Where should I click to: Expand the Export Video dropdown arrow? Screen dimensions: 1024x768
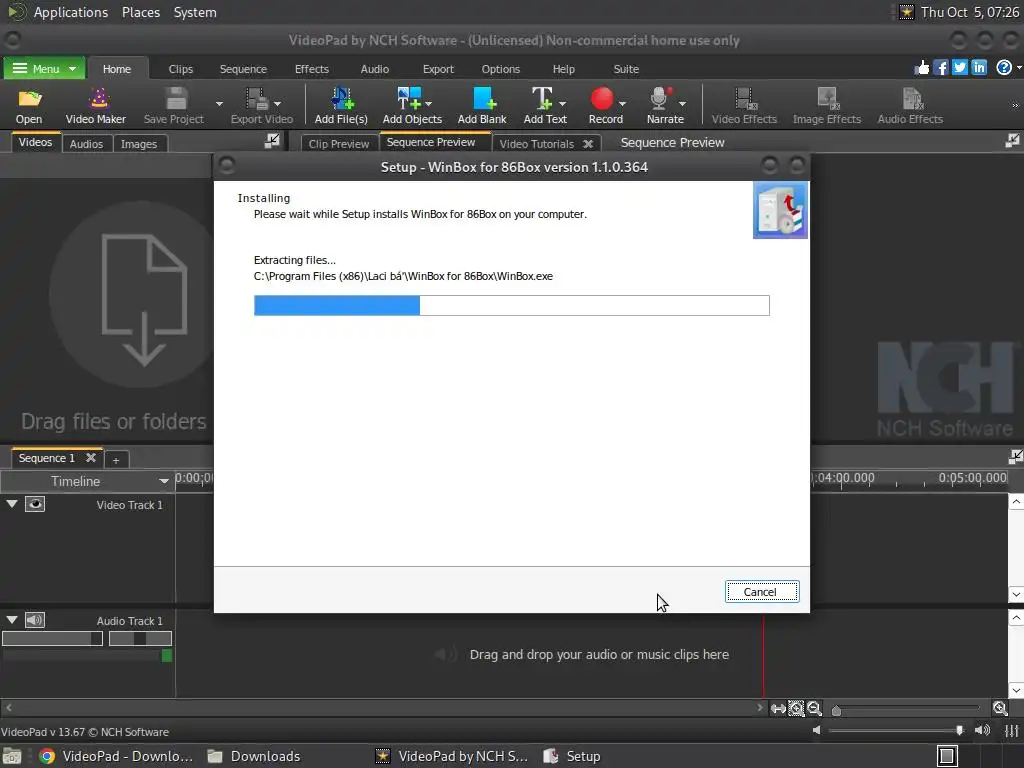pos(278,104)
